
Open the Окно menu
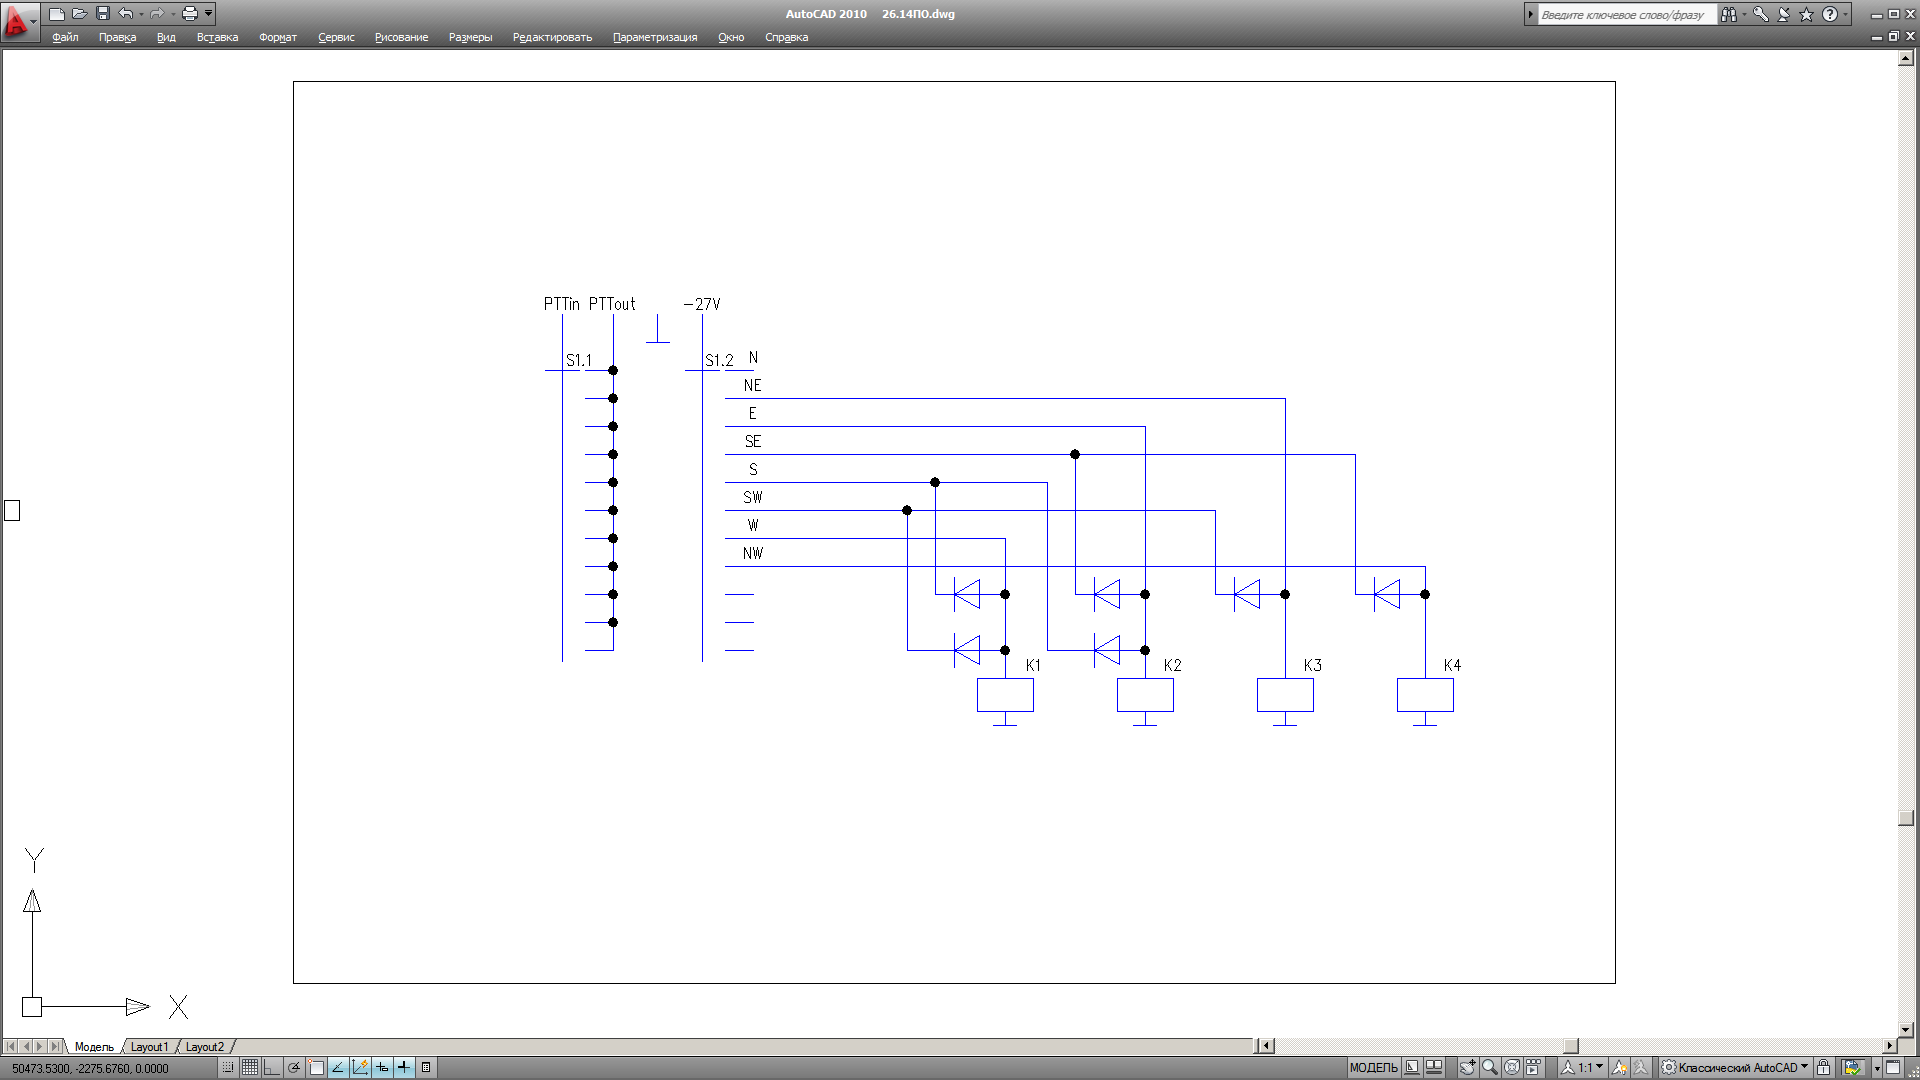tap(731, 38)
